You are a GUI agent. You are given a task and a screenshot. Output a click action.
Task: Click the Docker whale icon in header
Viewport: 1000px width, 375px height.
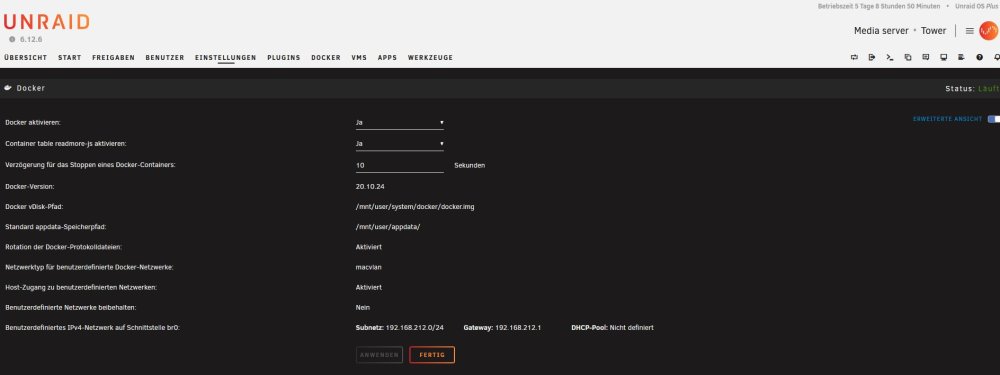(x=8, y=88)
